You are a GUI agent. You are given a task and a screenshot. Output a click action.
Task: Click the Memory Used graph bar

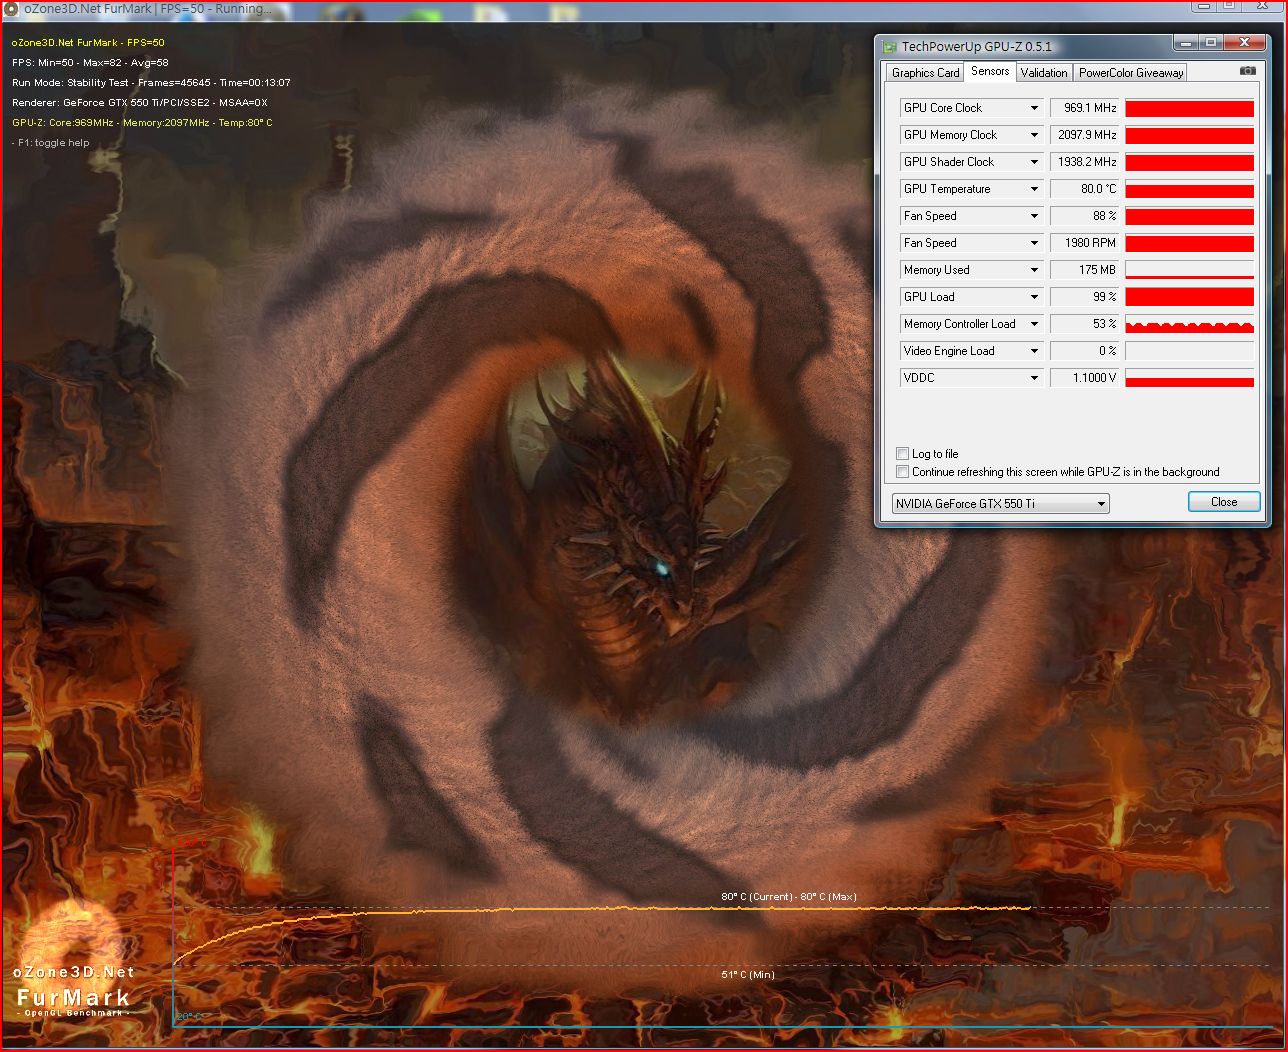(1189, 270)
